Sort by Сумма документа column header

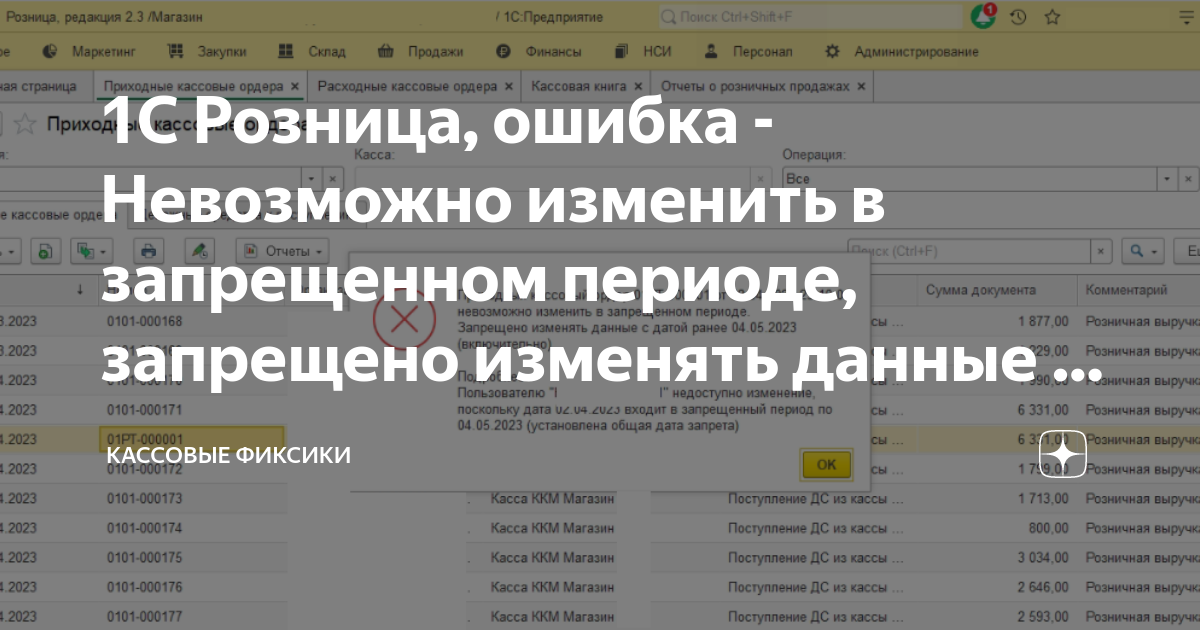(980, 290)
